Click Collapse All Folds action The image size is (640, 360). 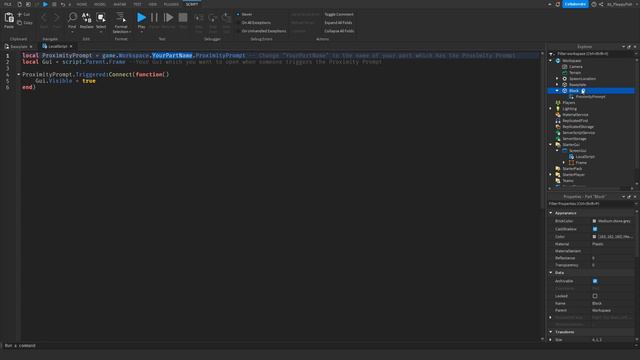tap(339, 31)
